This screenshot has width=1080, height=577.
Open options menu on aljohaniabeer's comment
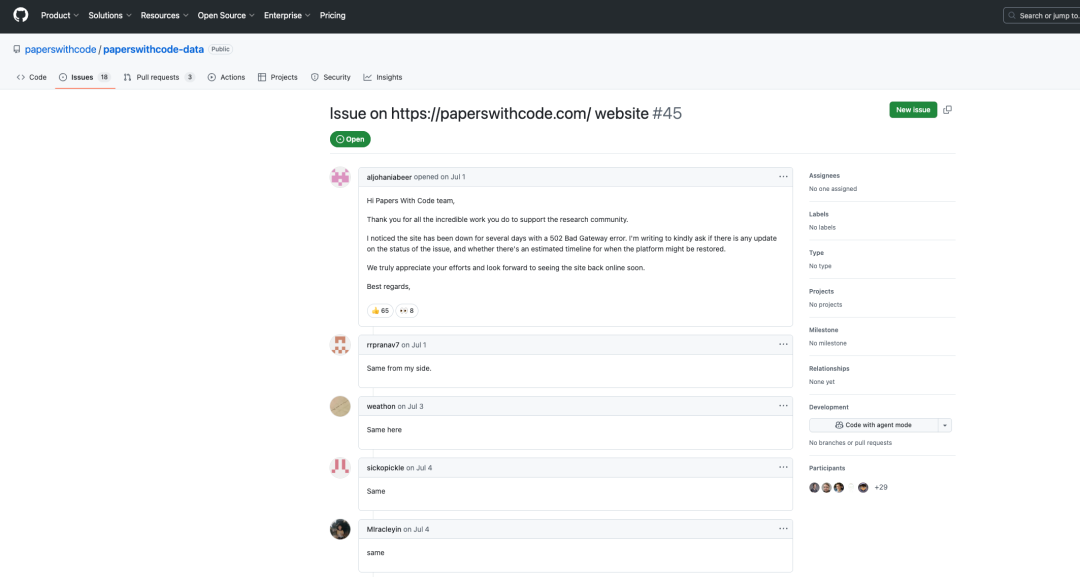point(783,177)
